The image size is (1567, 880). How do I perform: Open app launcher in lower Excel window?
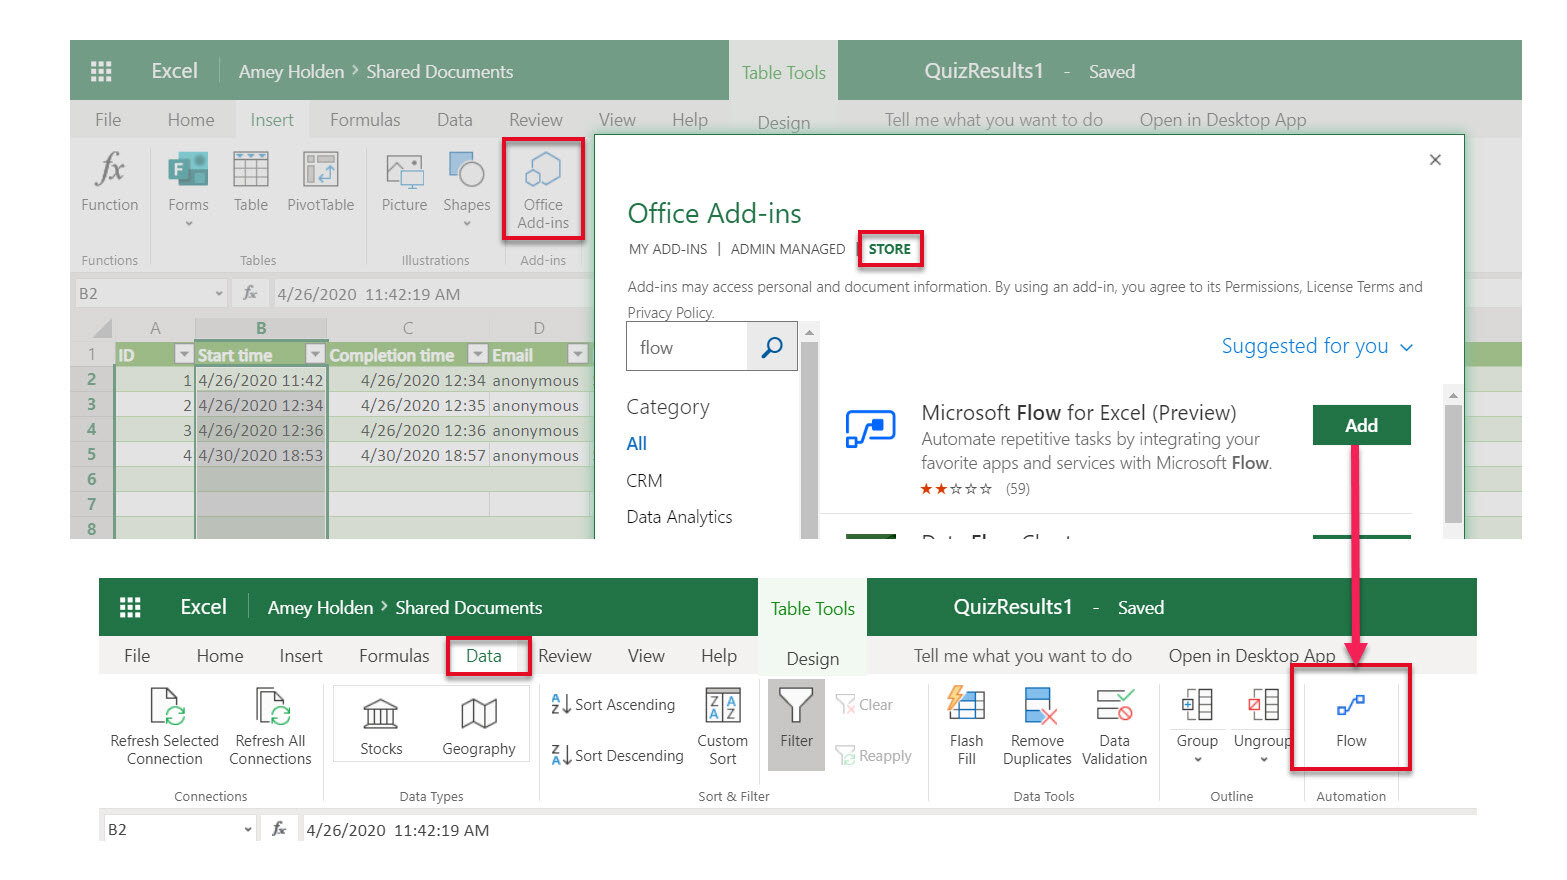130,607
